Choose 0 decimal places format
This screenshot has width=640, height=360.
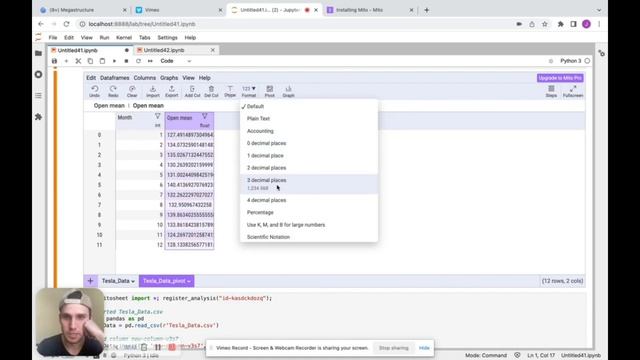[309, 143]
